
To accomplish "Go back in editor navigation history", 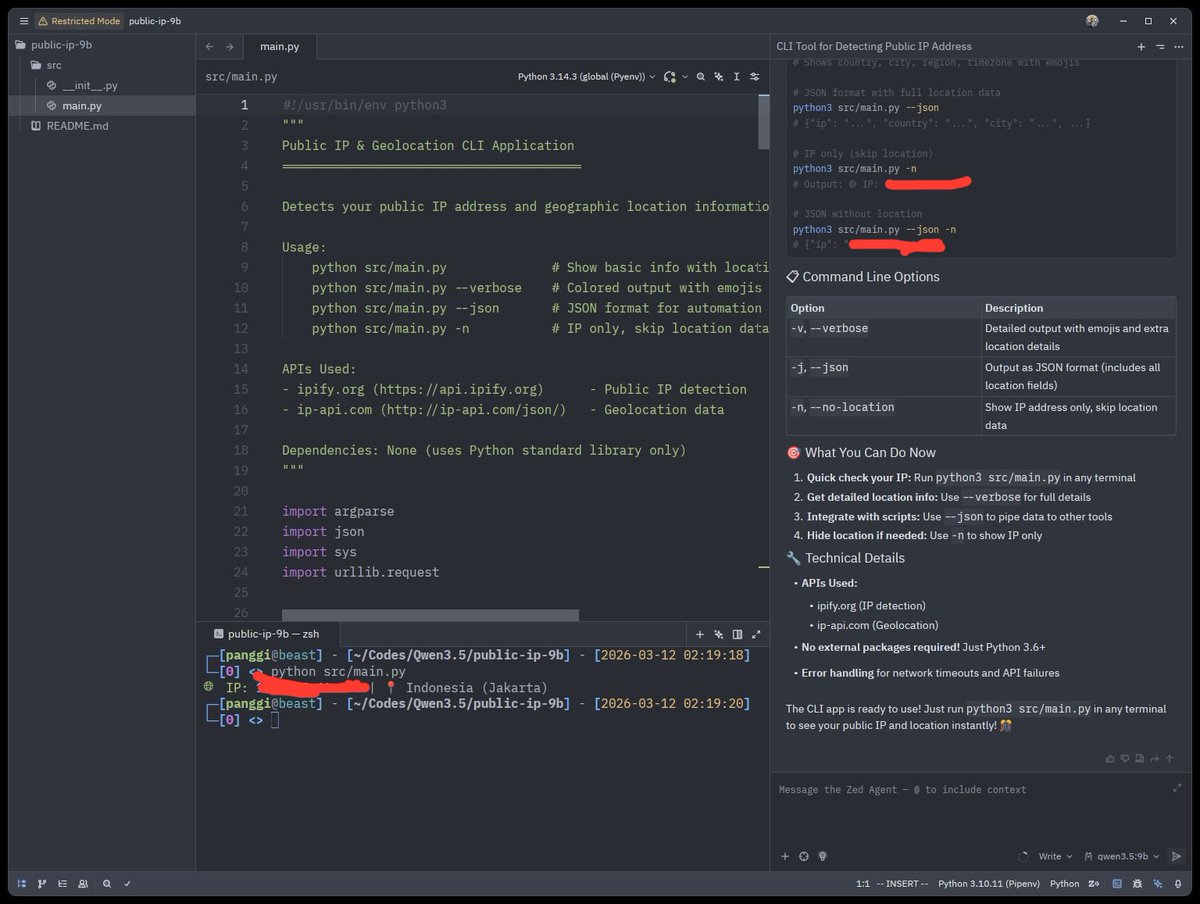I will (x=209, y=46).
